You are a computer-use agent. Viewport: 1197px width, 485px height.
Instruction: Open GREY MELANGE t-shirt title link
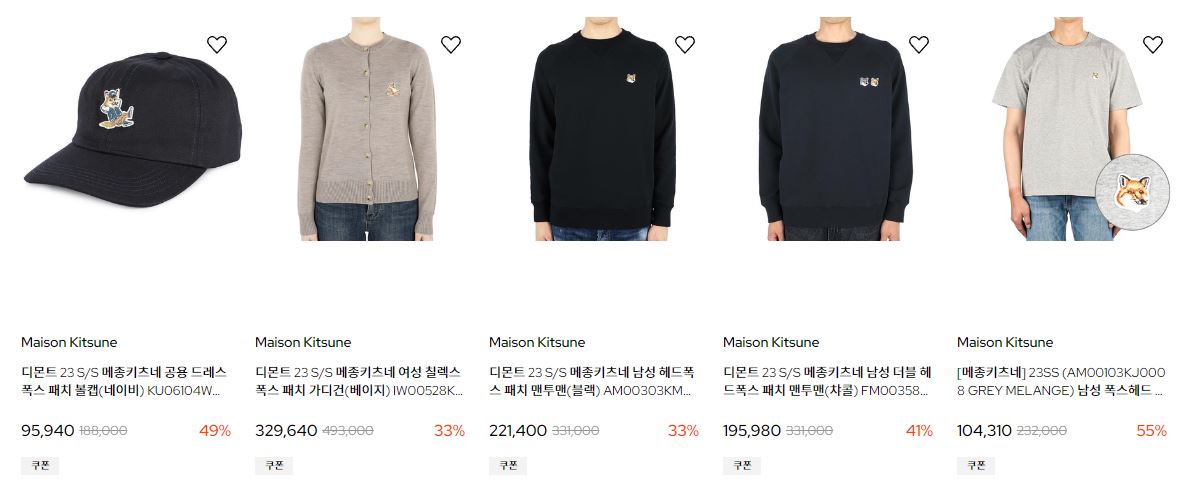pyautogui.click(x=1061, y=382)
